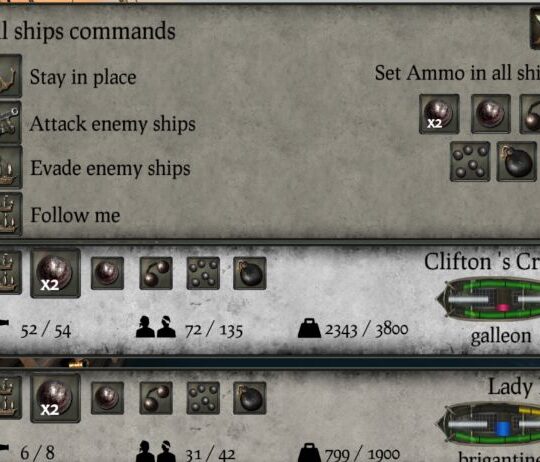Choose round shot ammo for the galleon
Screen dimensions: 540x462
[x=107, y=273]
